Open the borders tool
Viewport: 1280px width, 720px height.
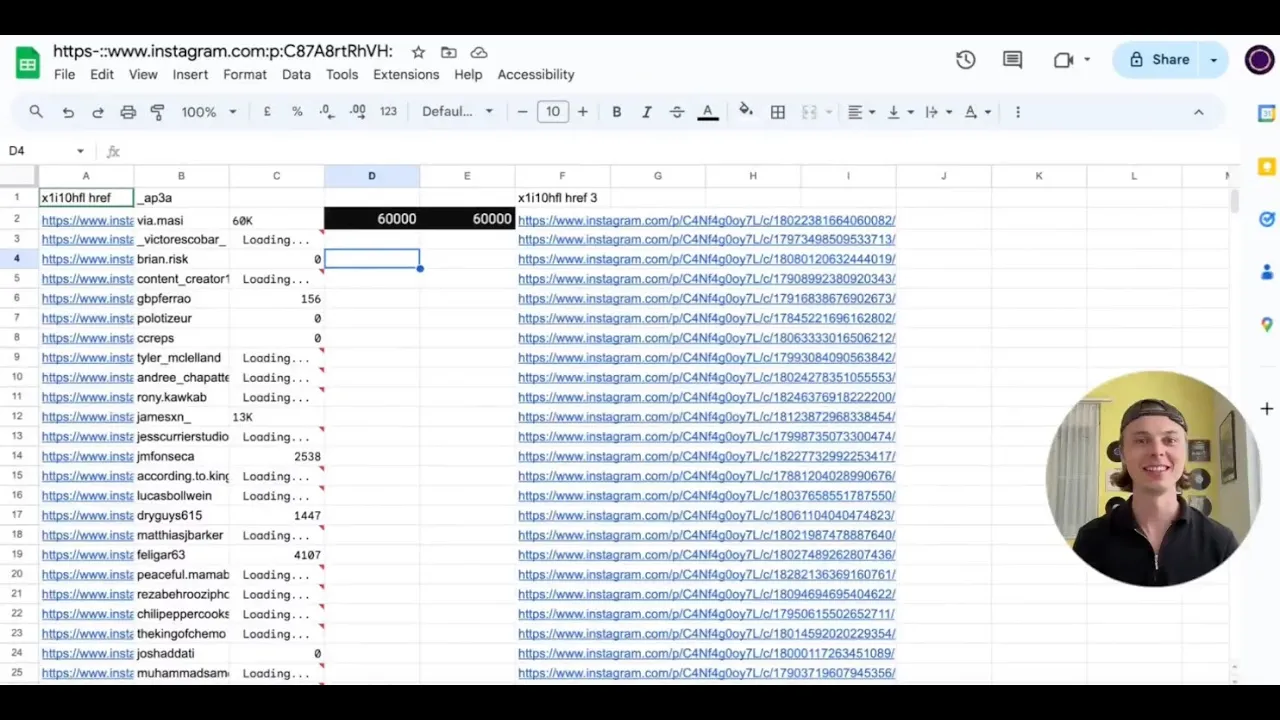click(x=778, y=112)
